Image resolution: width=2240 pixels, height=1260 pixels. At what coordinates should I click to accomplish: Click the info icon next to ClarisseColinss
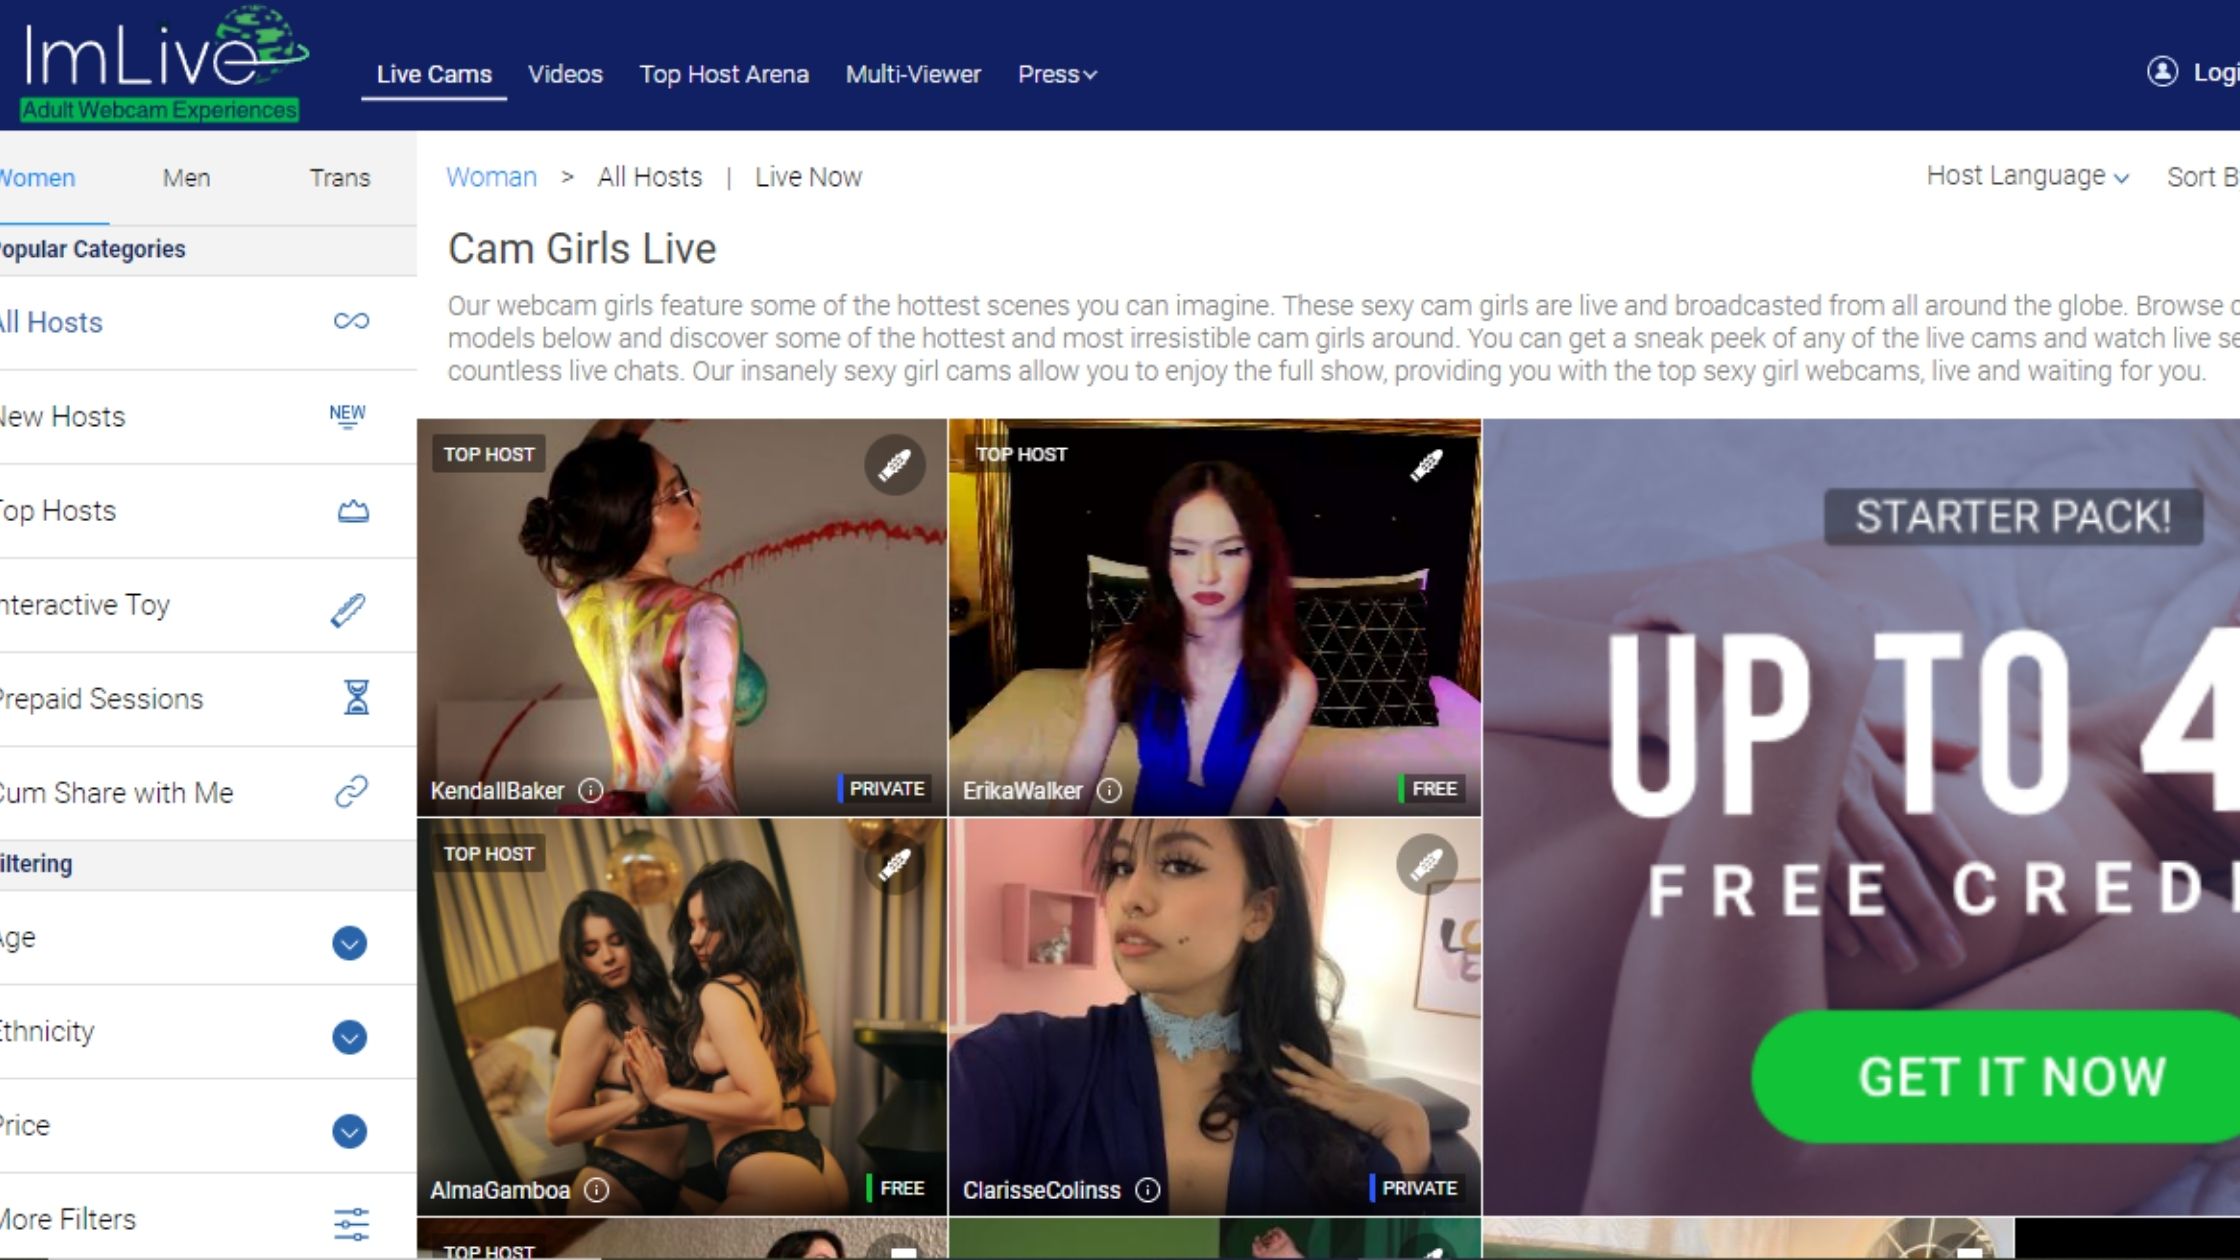(x=1148, y=1189)
